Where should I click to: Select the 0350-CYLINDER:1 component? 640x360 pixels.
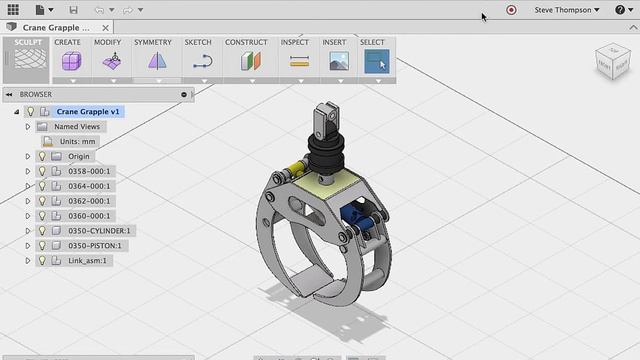(x=99, y=231)
